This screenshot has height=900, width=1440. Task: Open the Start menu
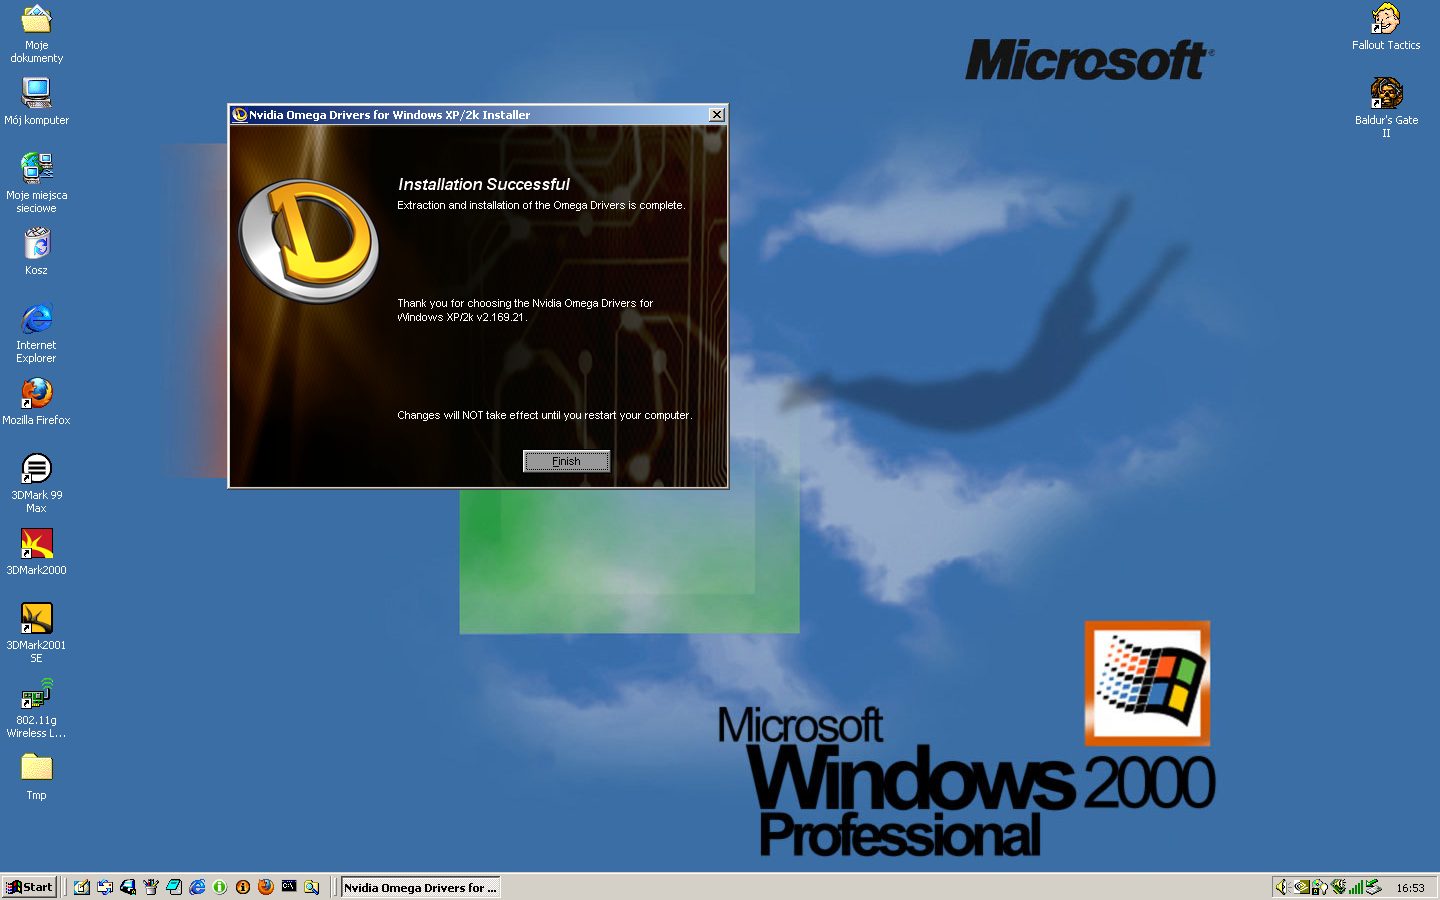(x=30, y=887)
